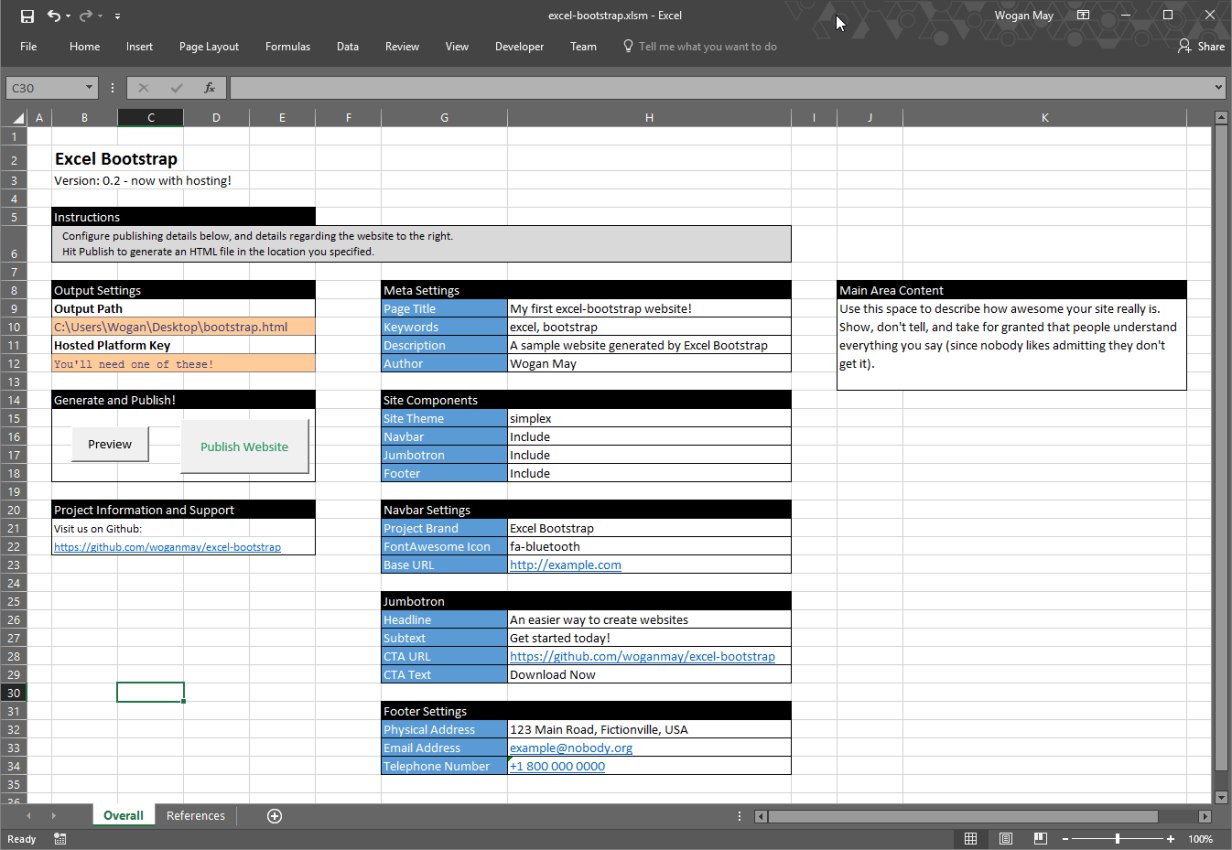Click the Cancel X in formula bar
The height and width of the screenshot is (850, 1232).
click(144, 88)
